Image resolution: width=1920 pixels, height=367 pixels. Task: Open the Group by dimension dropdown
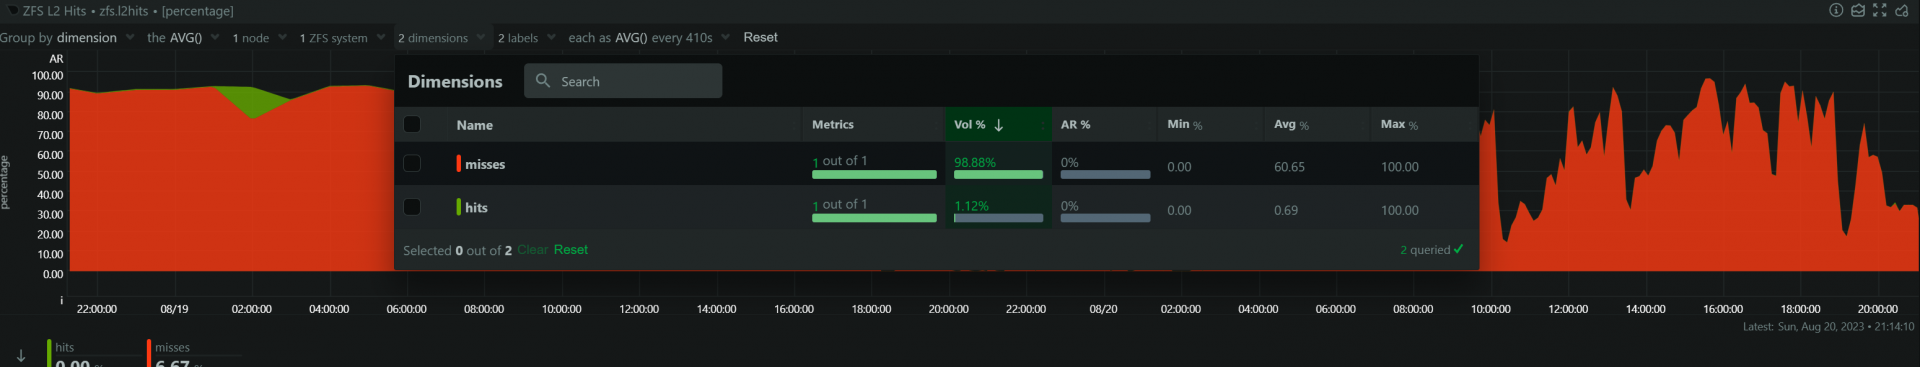(67, 38)
